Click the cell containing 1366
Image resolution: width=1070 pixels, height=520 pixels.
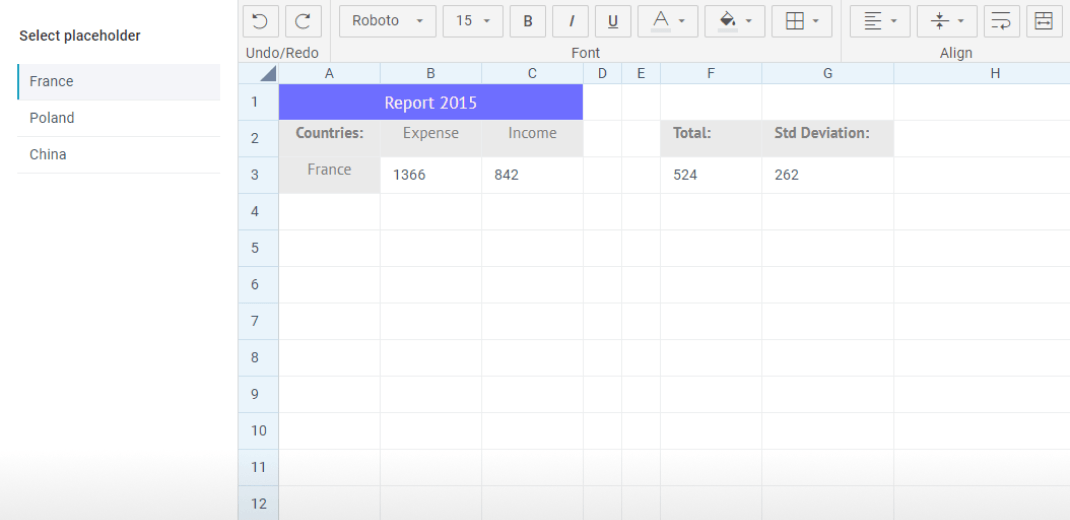click(431, 175)
